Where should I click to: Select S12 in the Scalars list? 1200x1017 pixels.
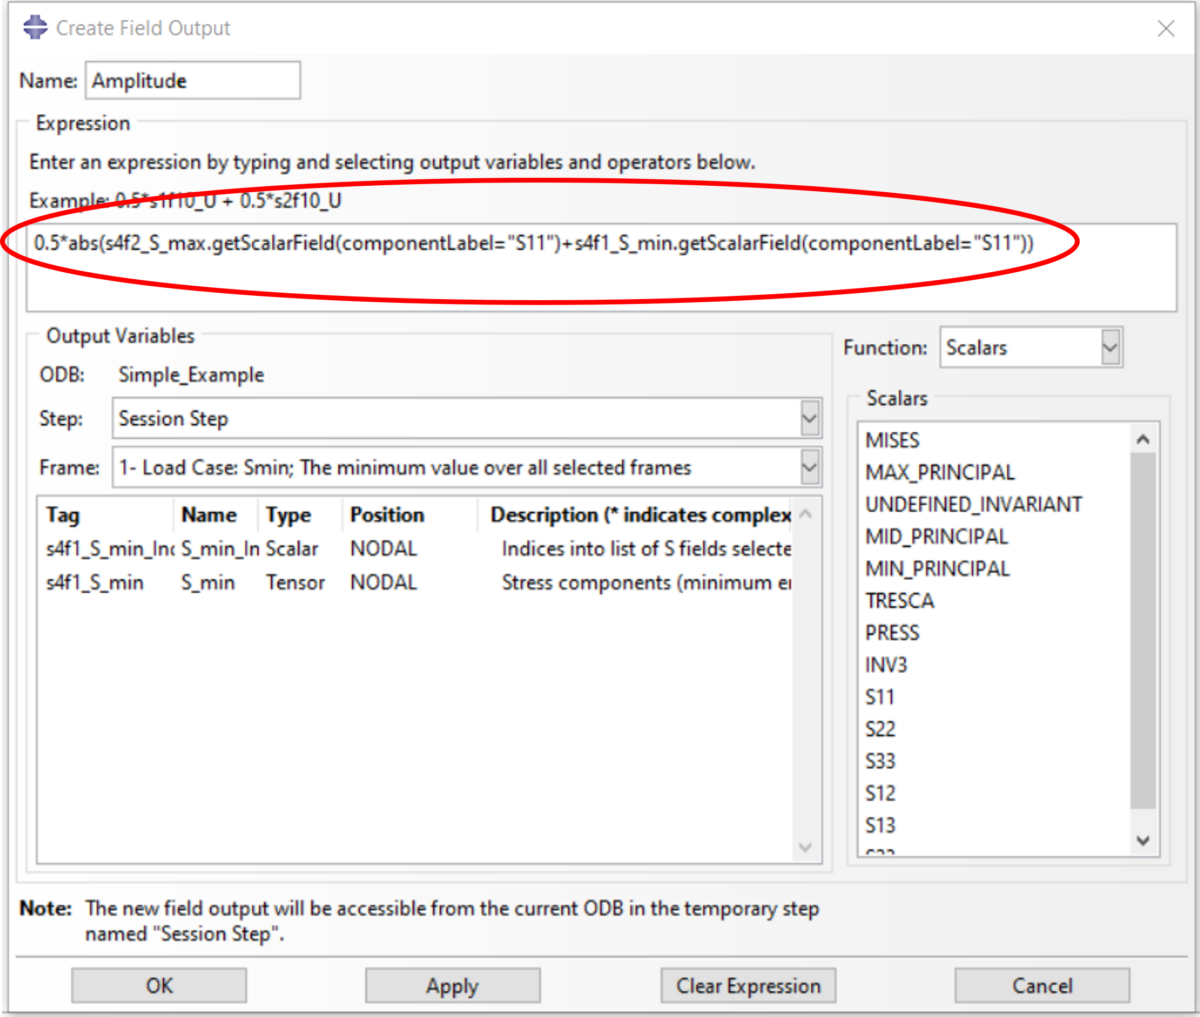[880, 793]
